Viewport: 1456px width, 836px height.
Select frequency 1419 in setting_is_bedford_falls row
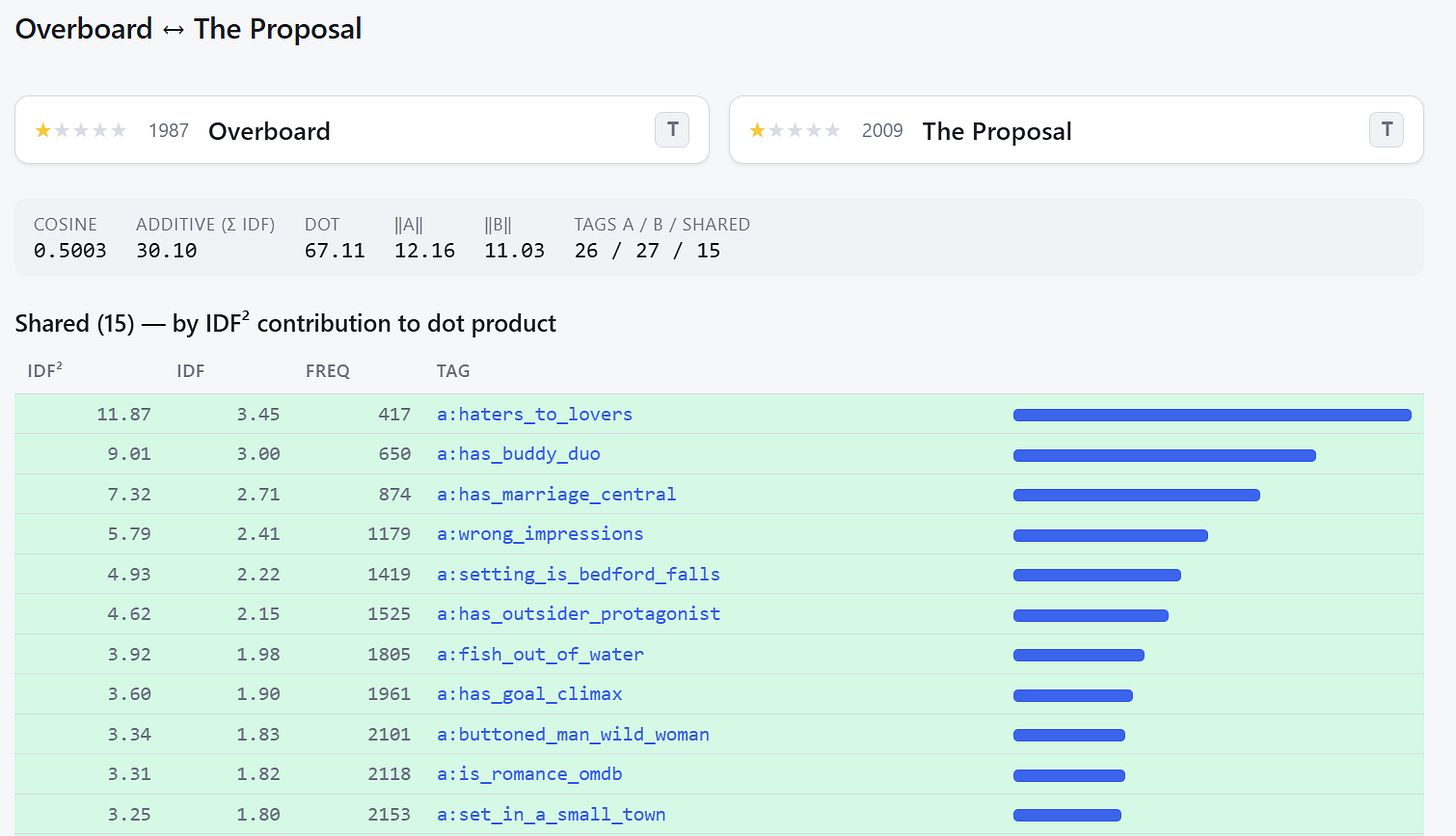(x=389, y=574)
